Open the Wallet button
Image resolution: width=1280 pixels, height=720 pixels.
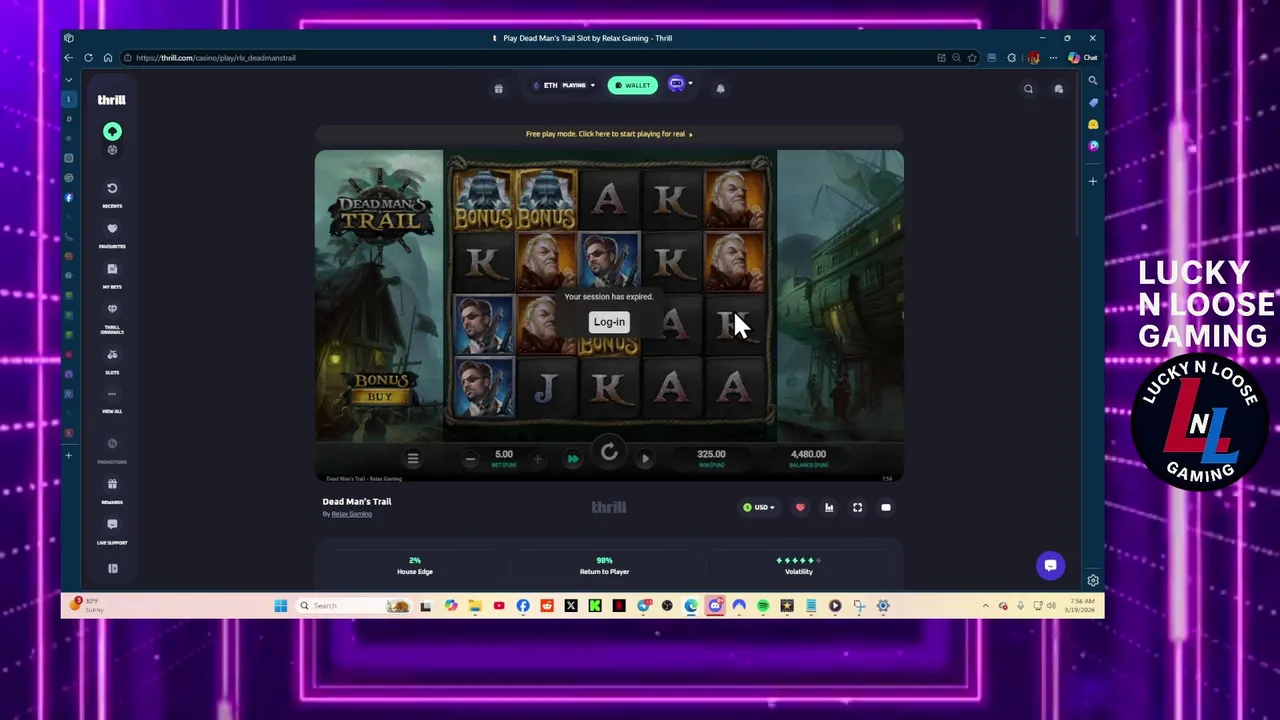(x=633, y=85)
